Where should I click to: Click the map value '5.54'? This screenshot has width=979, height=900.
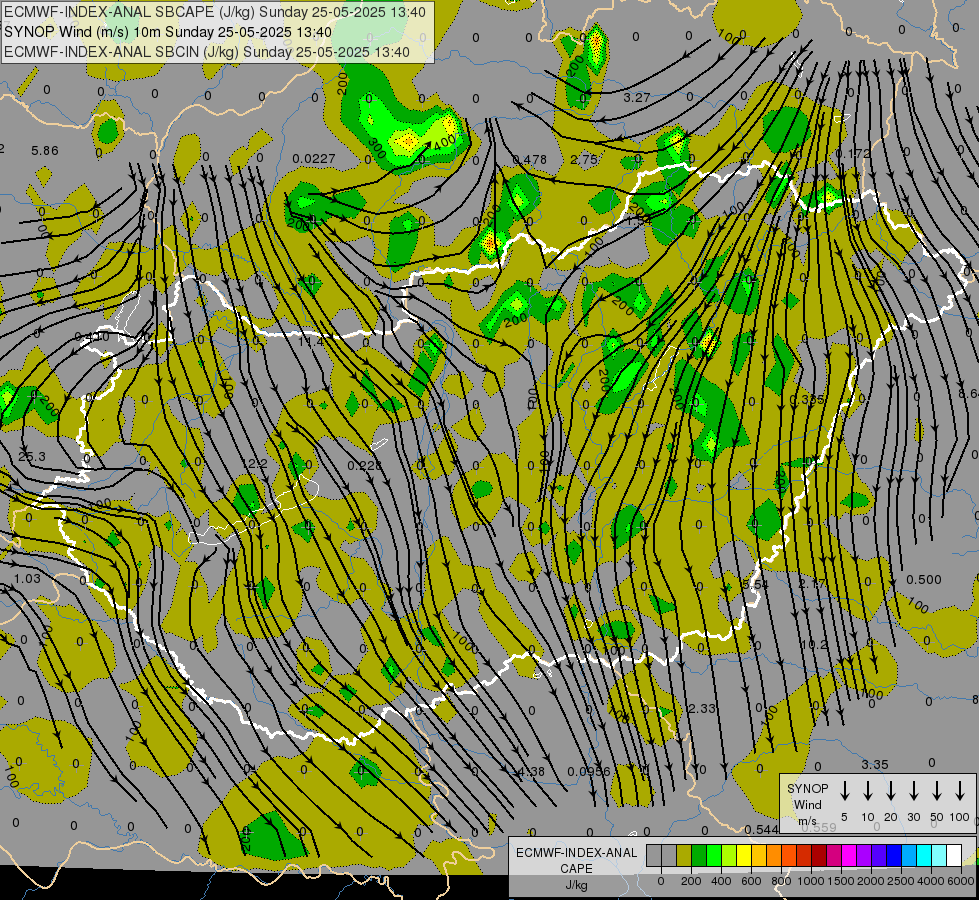pyautogui.click(x=755, y=584)
